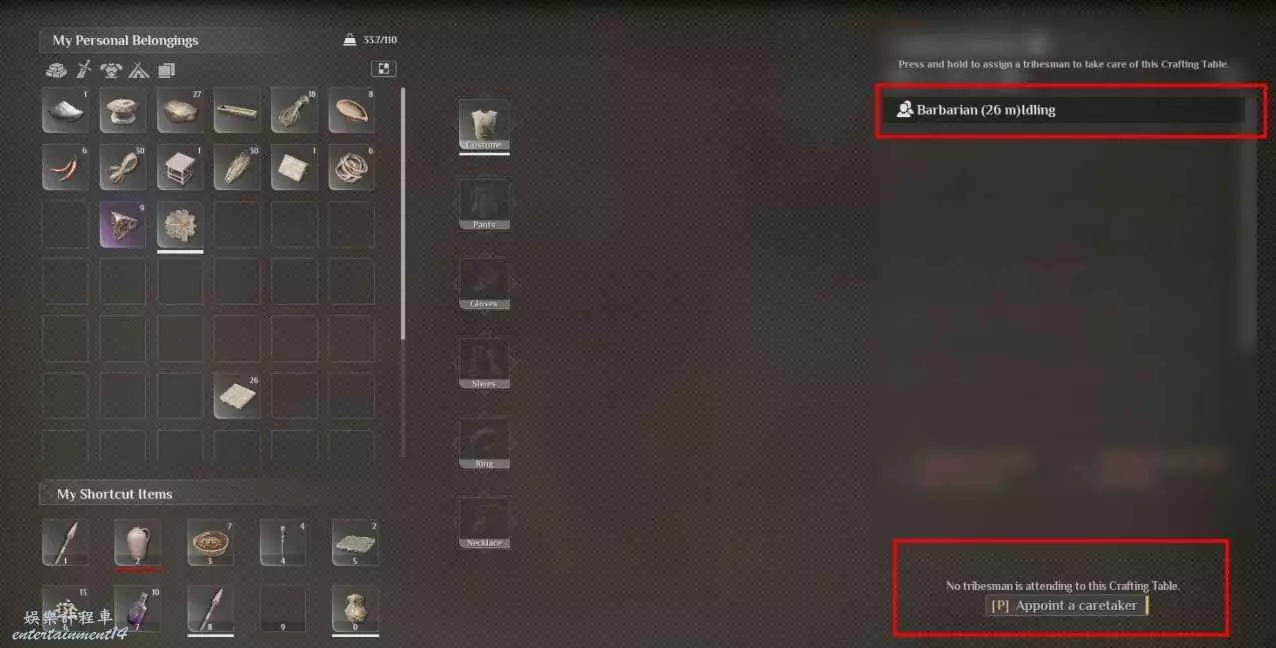1276x648 pixels.
Task: Select the tent building category icon
Action: click(139, 70)
